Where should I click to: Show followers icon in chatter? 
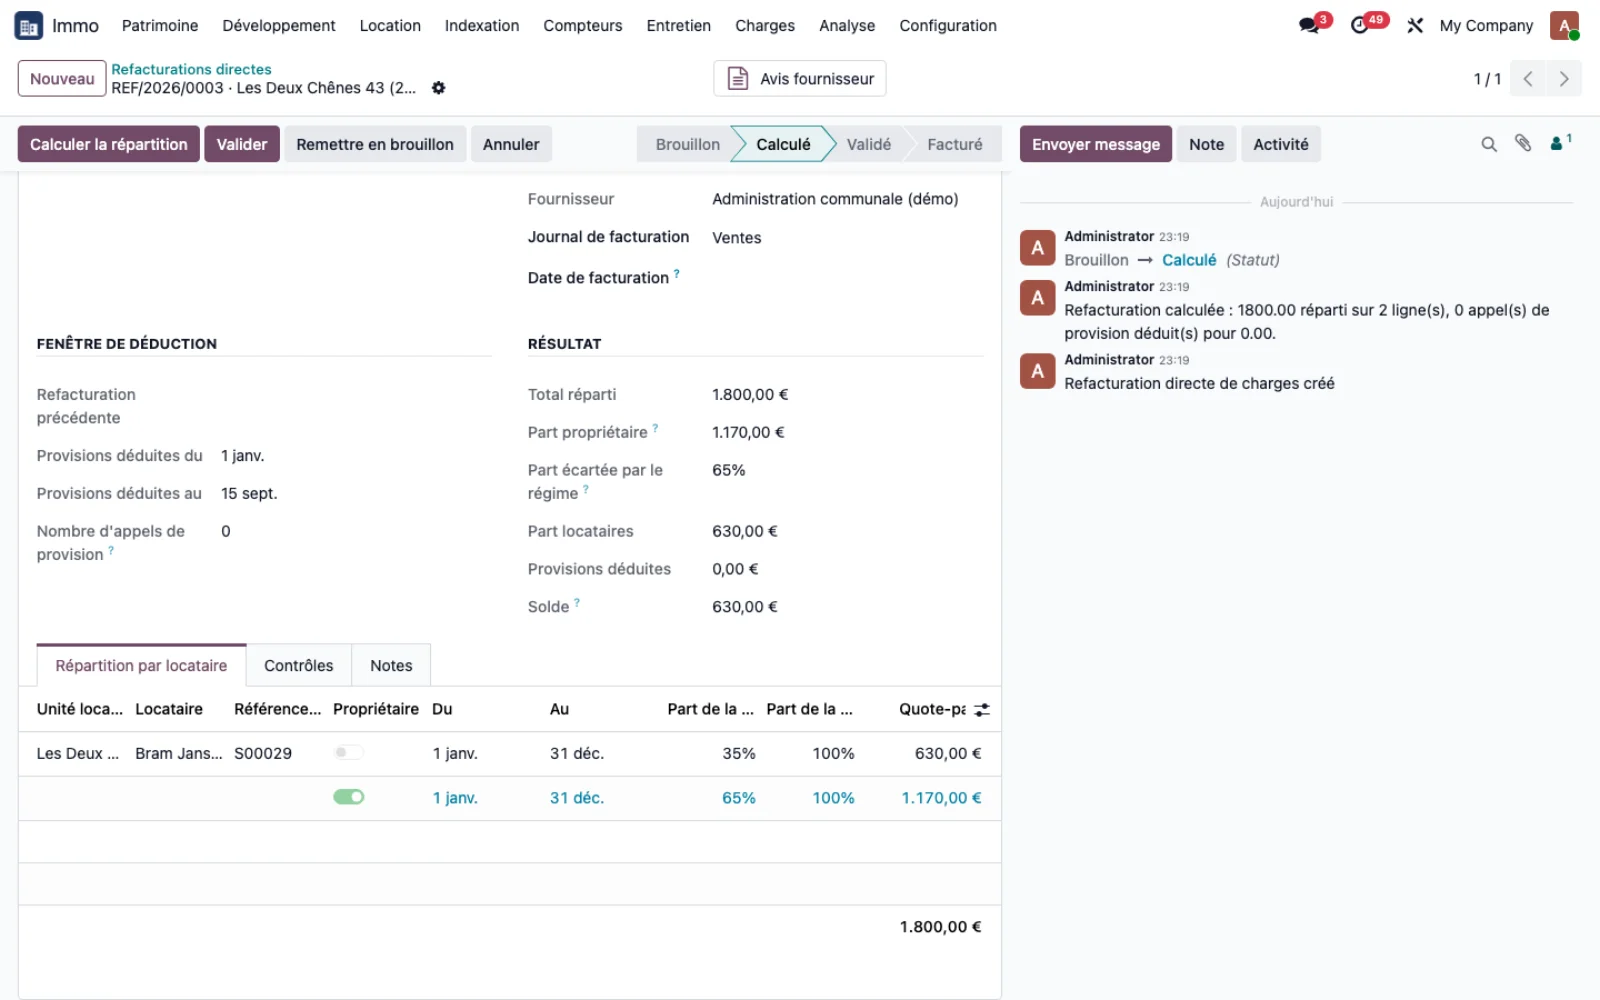[1560, 143]
